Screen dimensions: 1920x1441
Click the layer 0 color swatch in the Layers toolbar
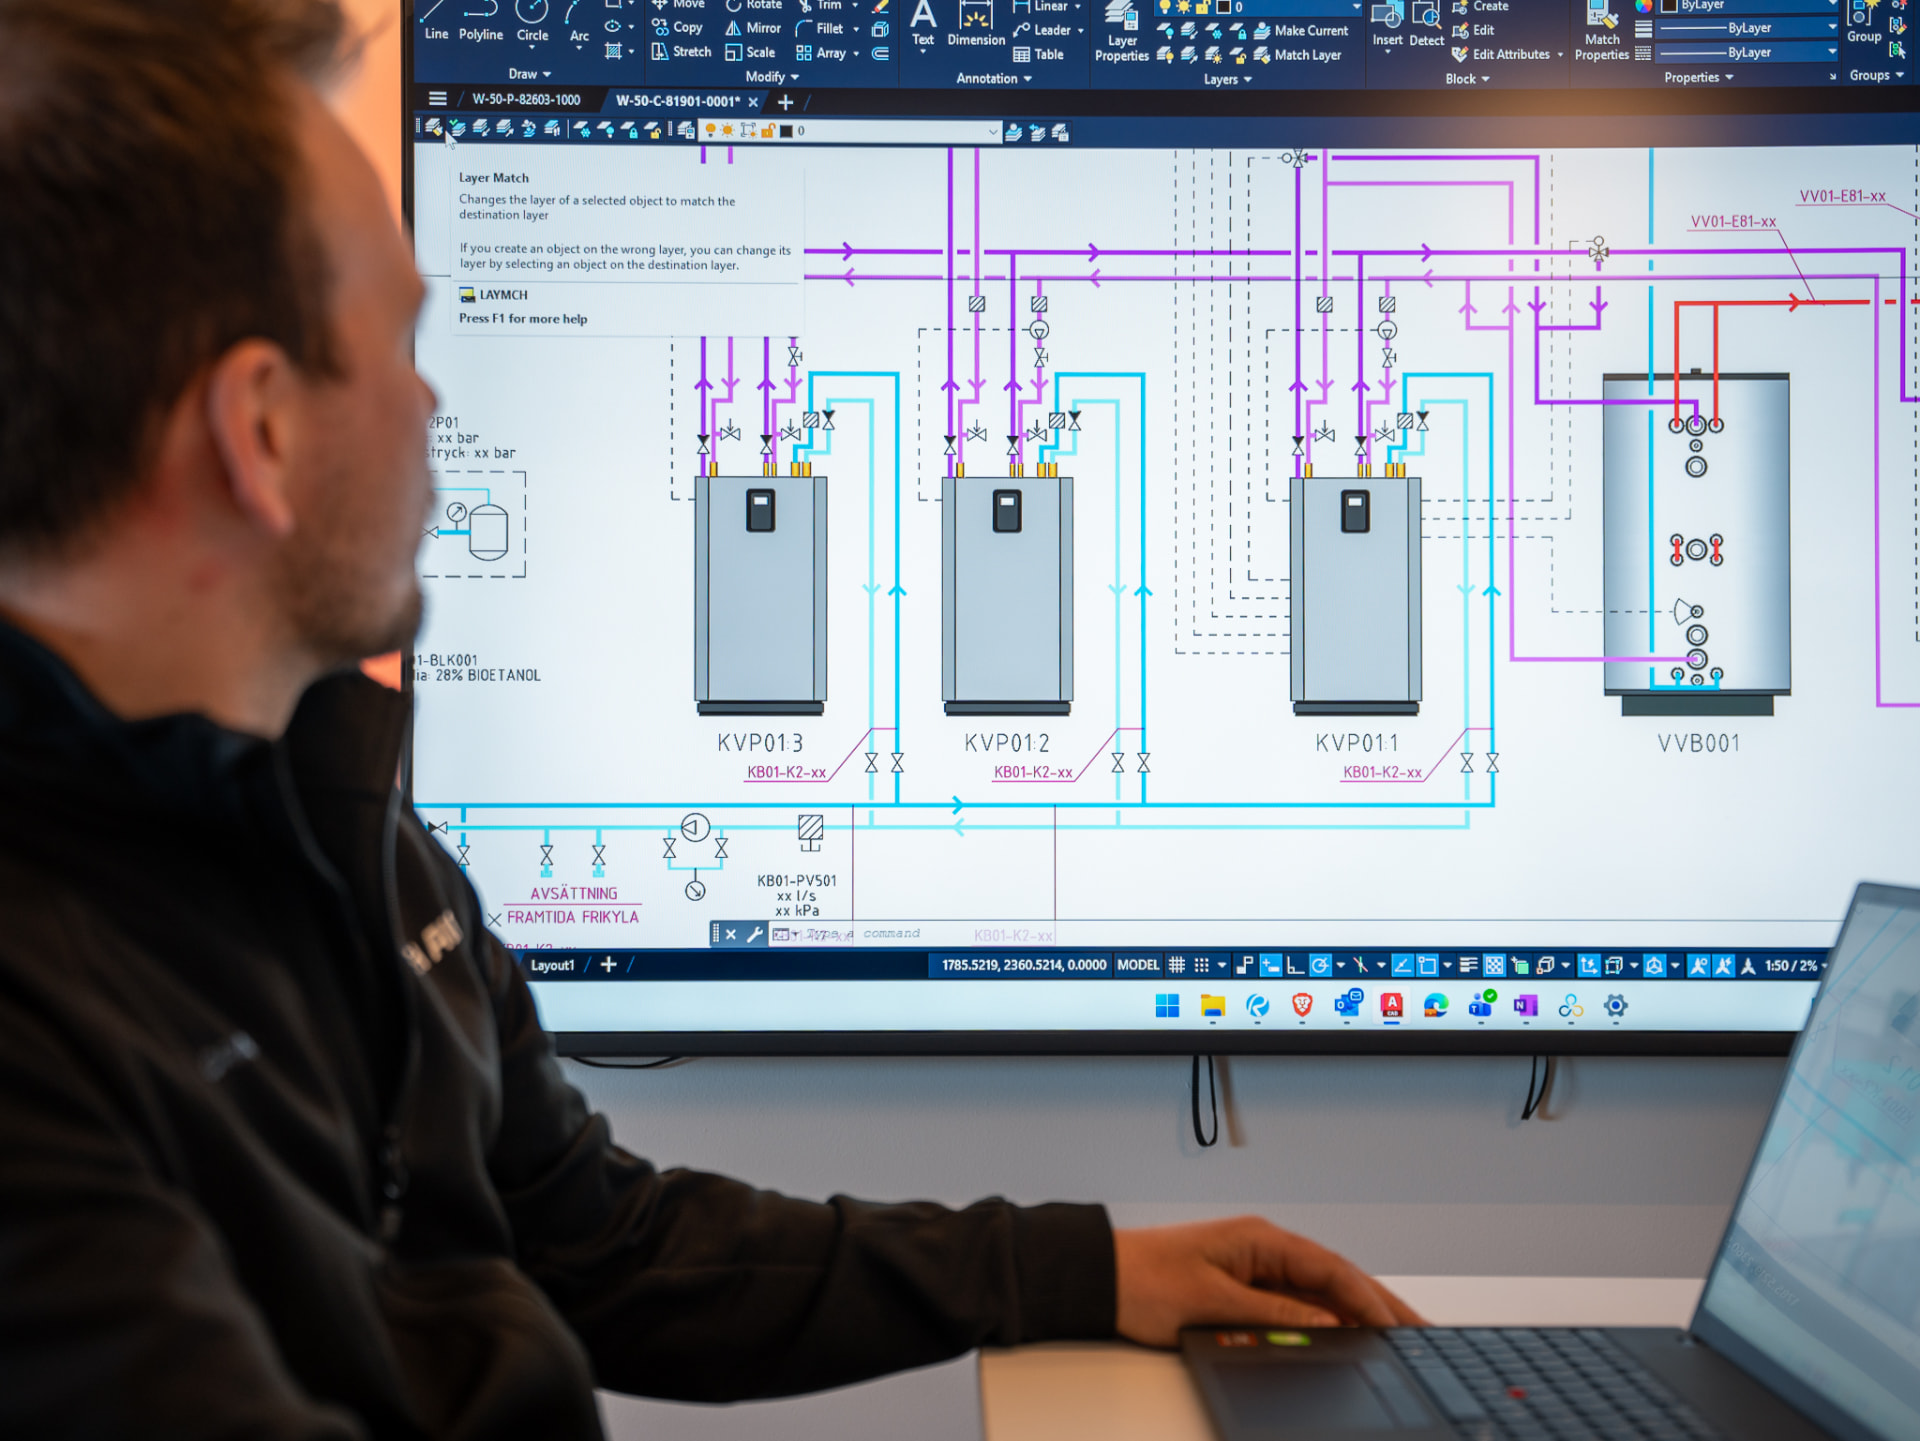[786, 131]
